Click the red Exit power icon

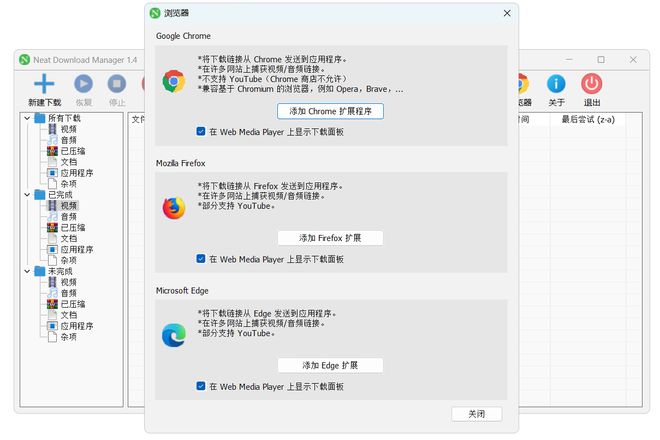click(x=591, y=84)
